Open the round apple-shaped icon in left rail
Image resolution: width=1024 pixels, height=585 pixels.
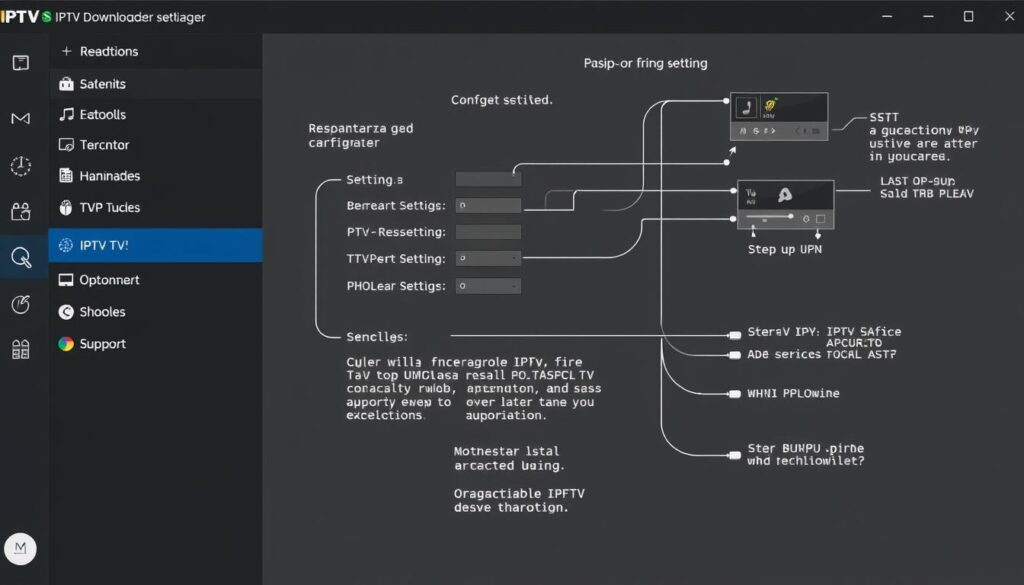tap(20, 304)
